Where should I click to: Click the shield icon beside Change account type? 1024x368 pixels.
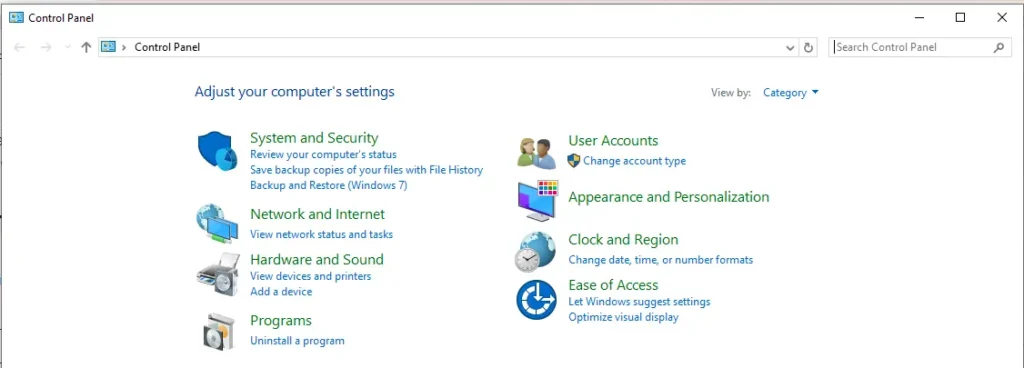(573, 161)
